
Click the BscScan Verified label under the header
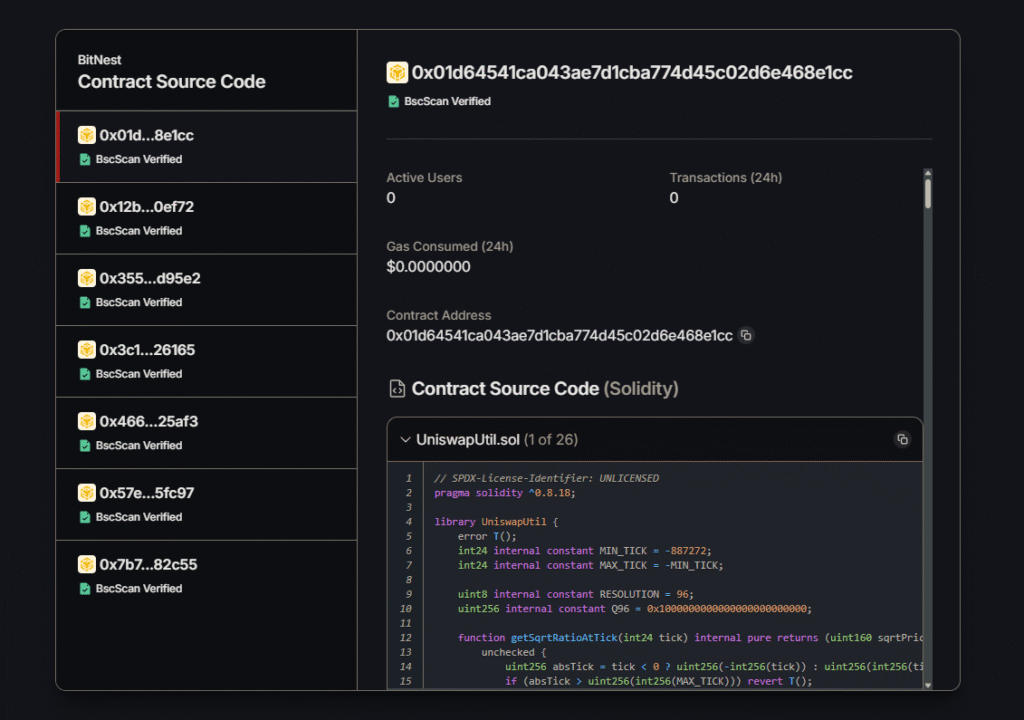[x=447, y=101]
